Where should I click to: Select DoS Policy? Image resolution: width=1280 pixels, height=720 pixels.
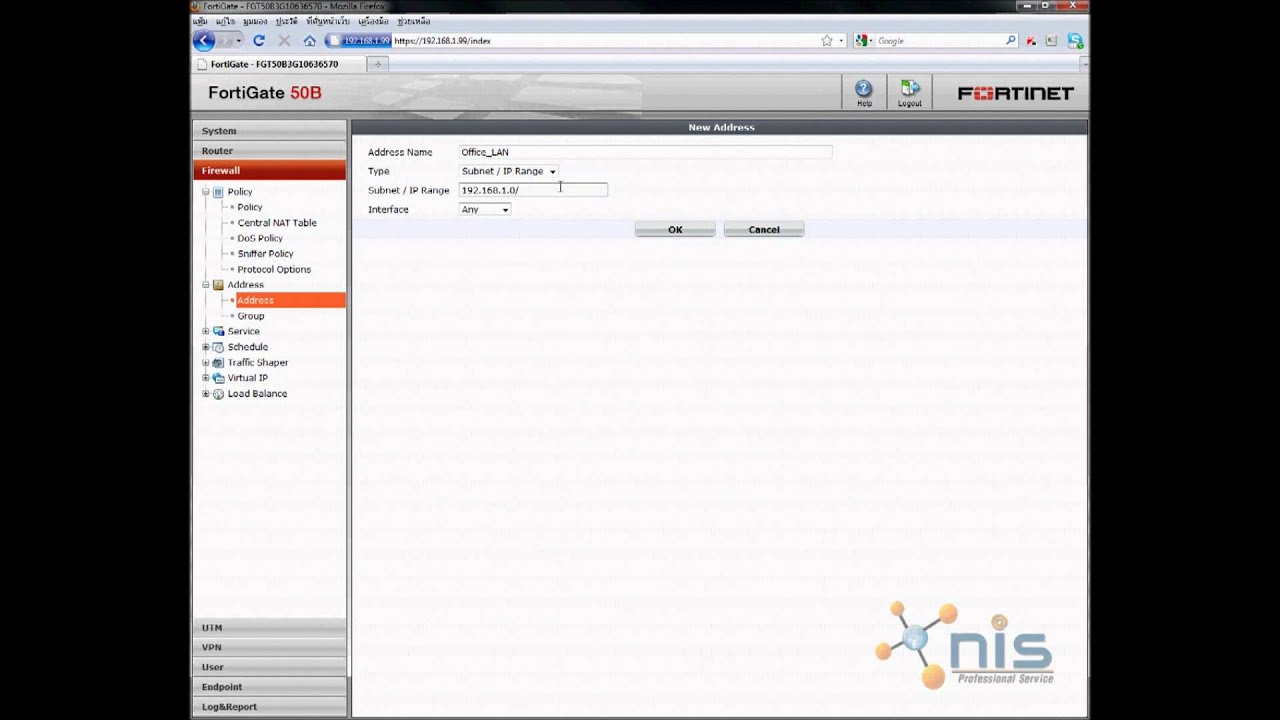[260, 238]
